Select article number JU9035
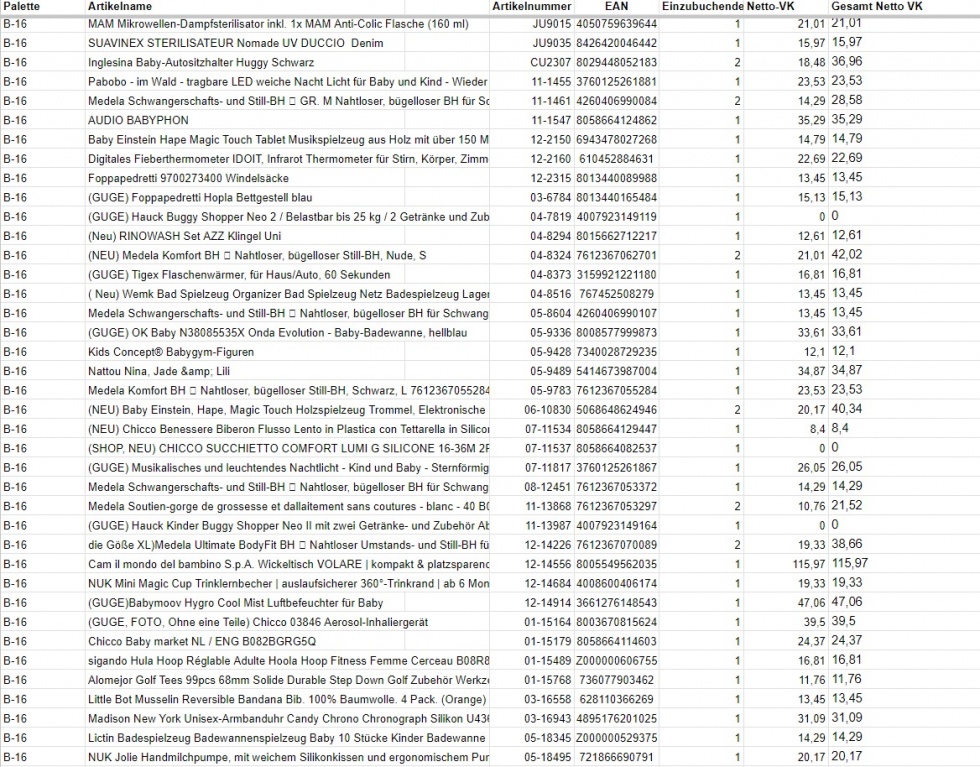This screenshot has height=767, width=980. [x=551, y=43]
